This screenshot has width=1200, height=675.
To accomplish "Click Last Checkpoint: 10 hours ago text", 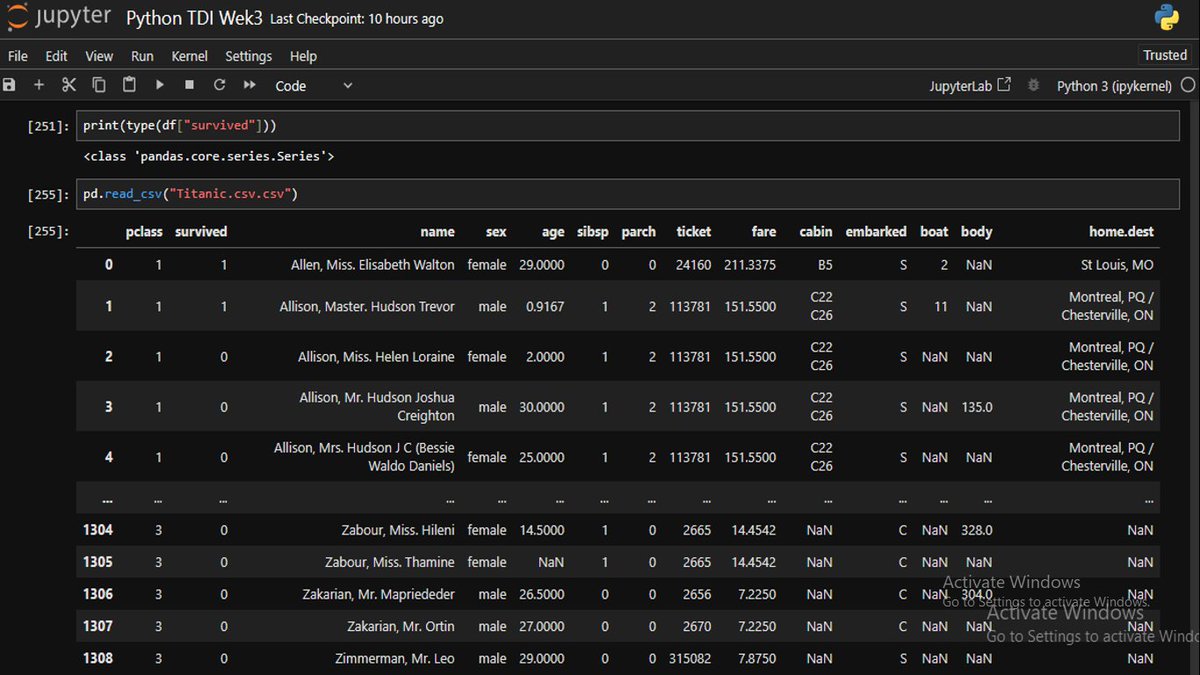I will (357, 19).
